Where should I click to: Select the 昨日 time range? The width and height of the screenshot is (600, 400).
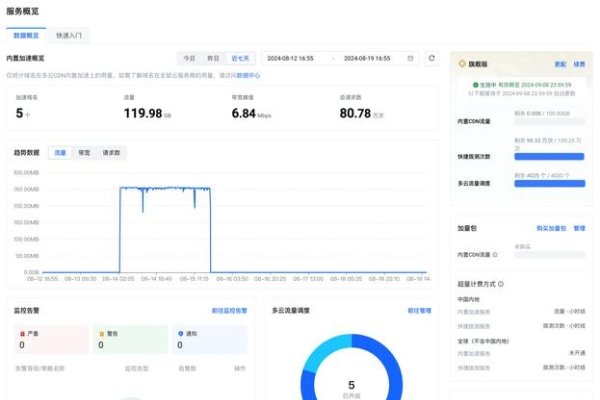[213, 58]
